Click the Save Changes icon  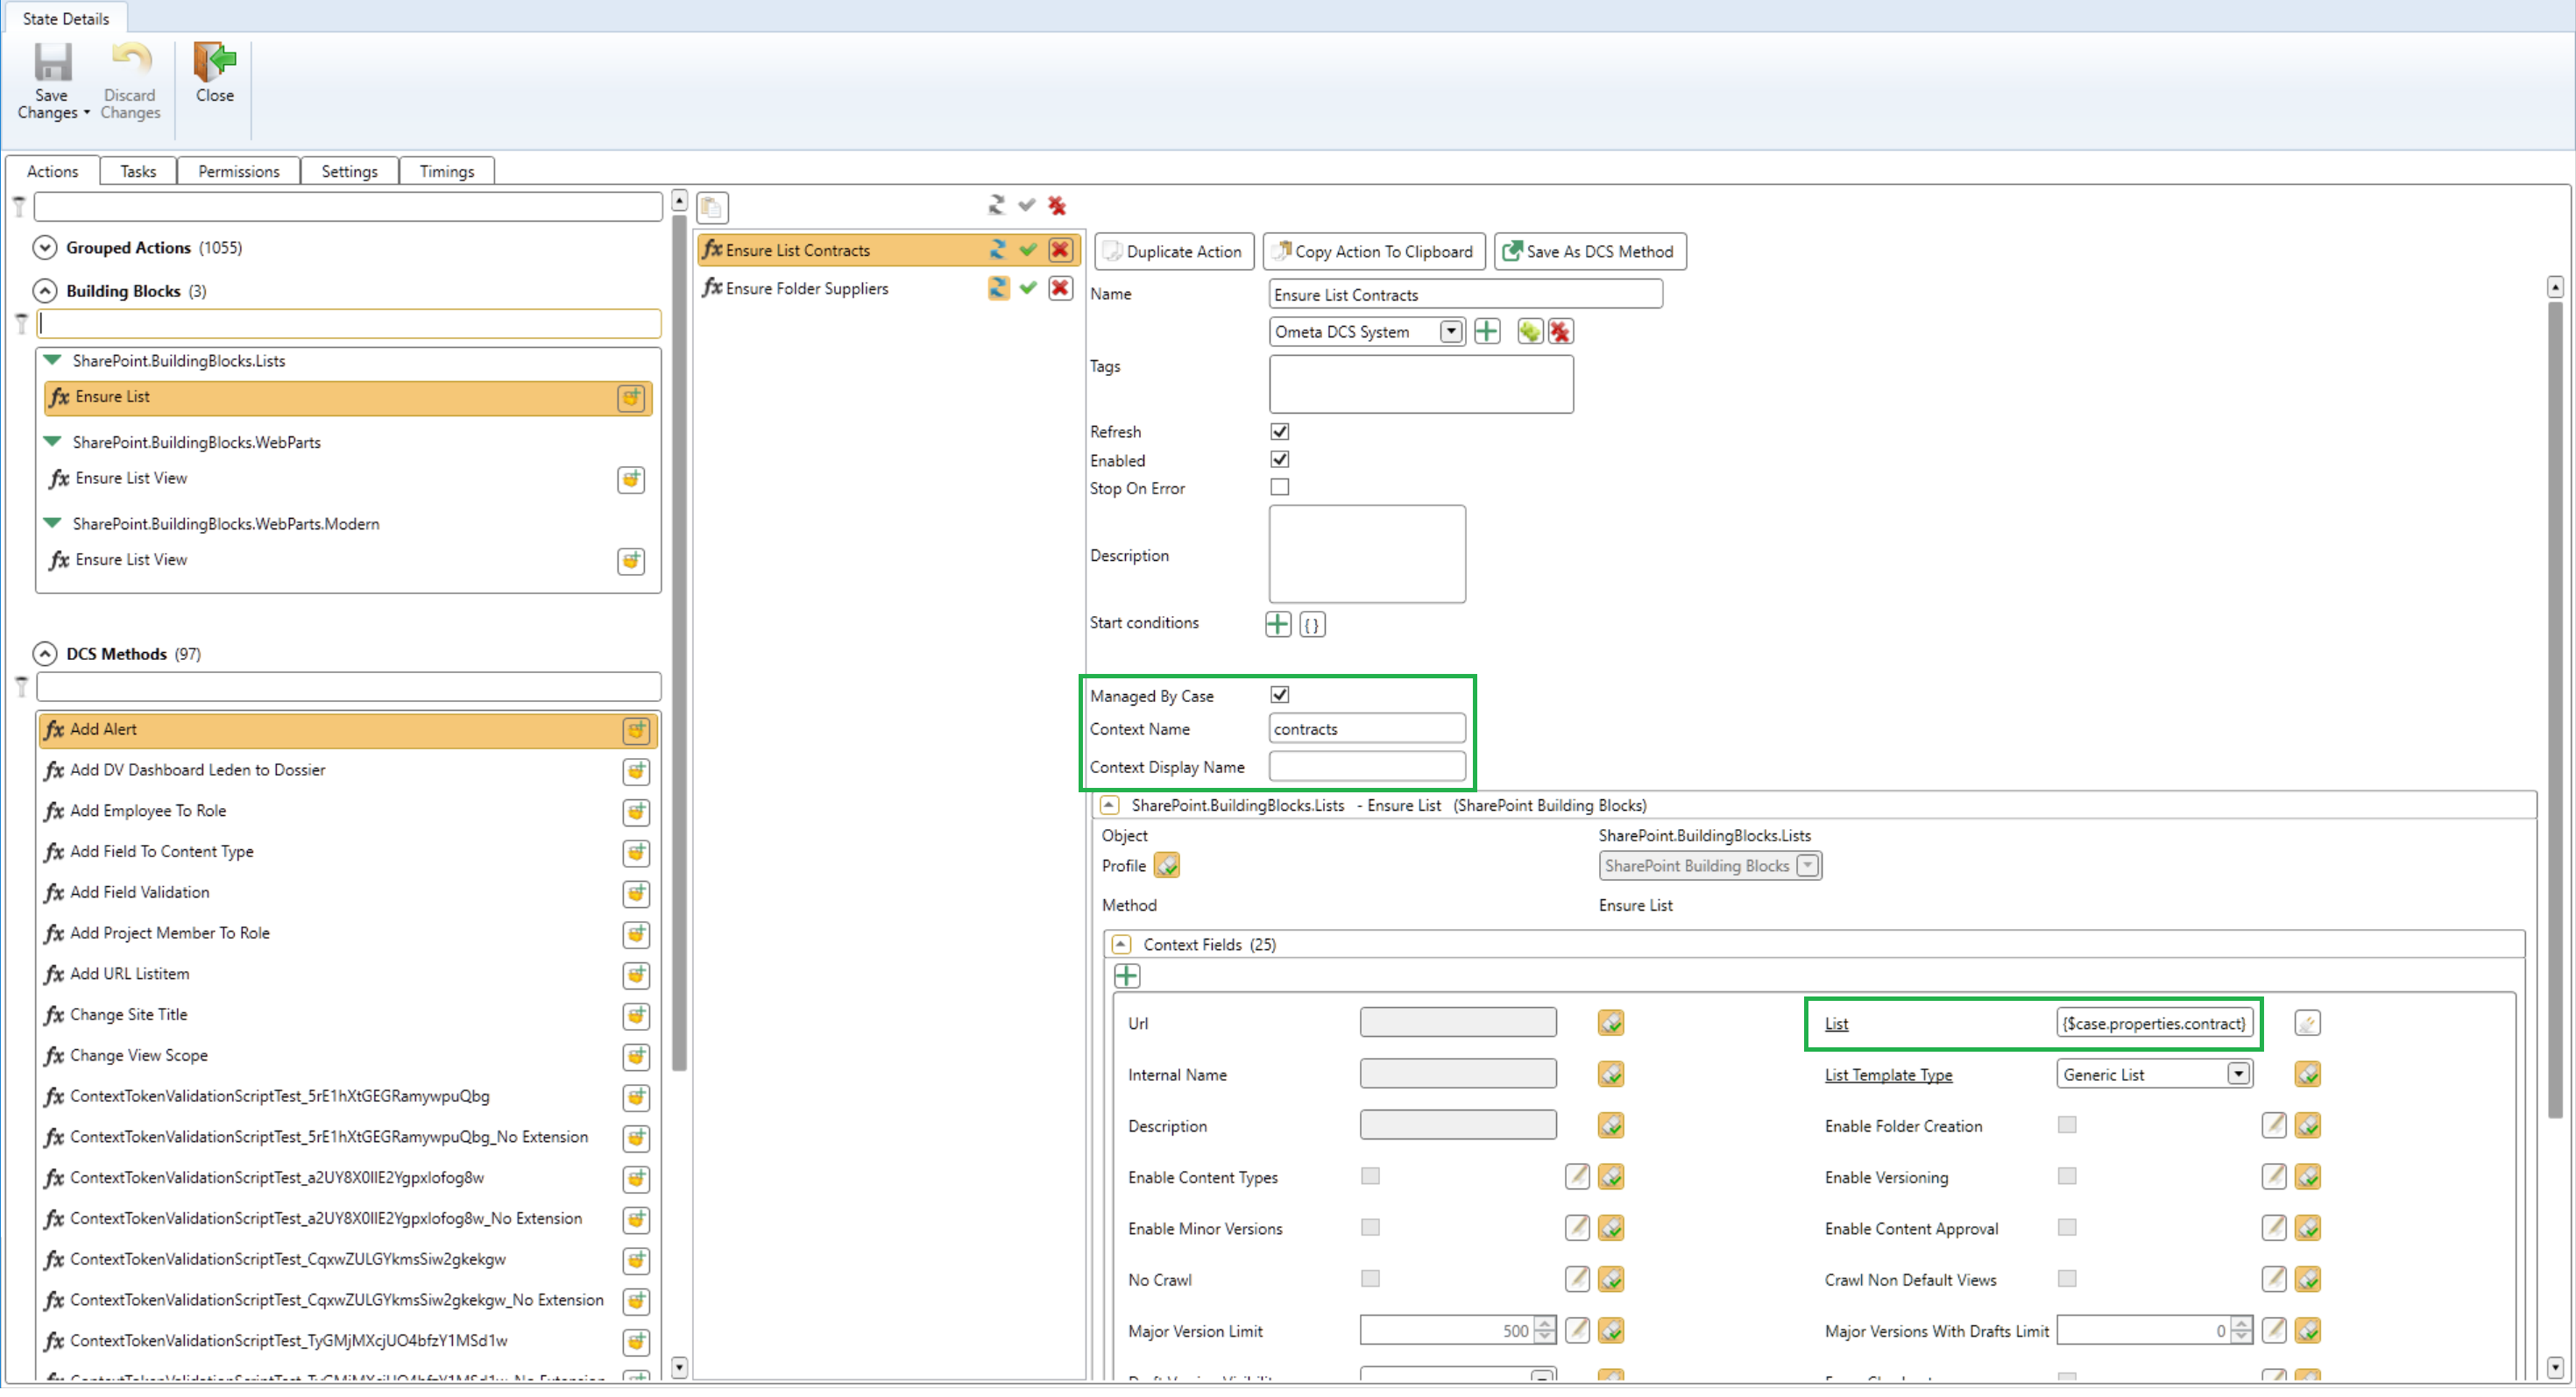(51, 64)
